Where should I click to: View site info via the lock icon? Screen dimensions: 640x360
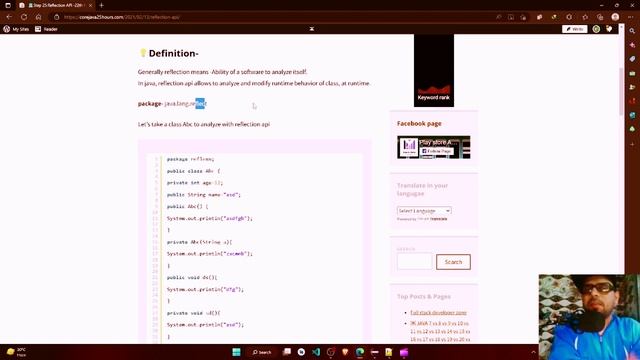point(57,17)
